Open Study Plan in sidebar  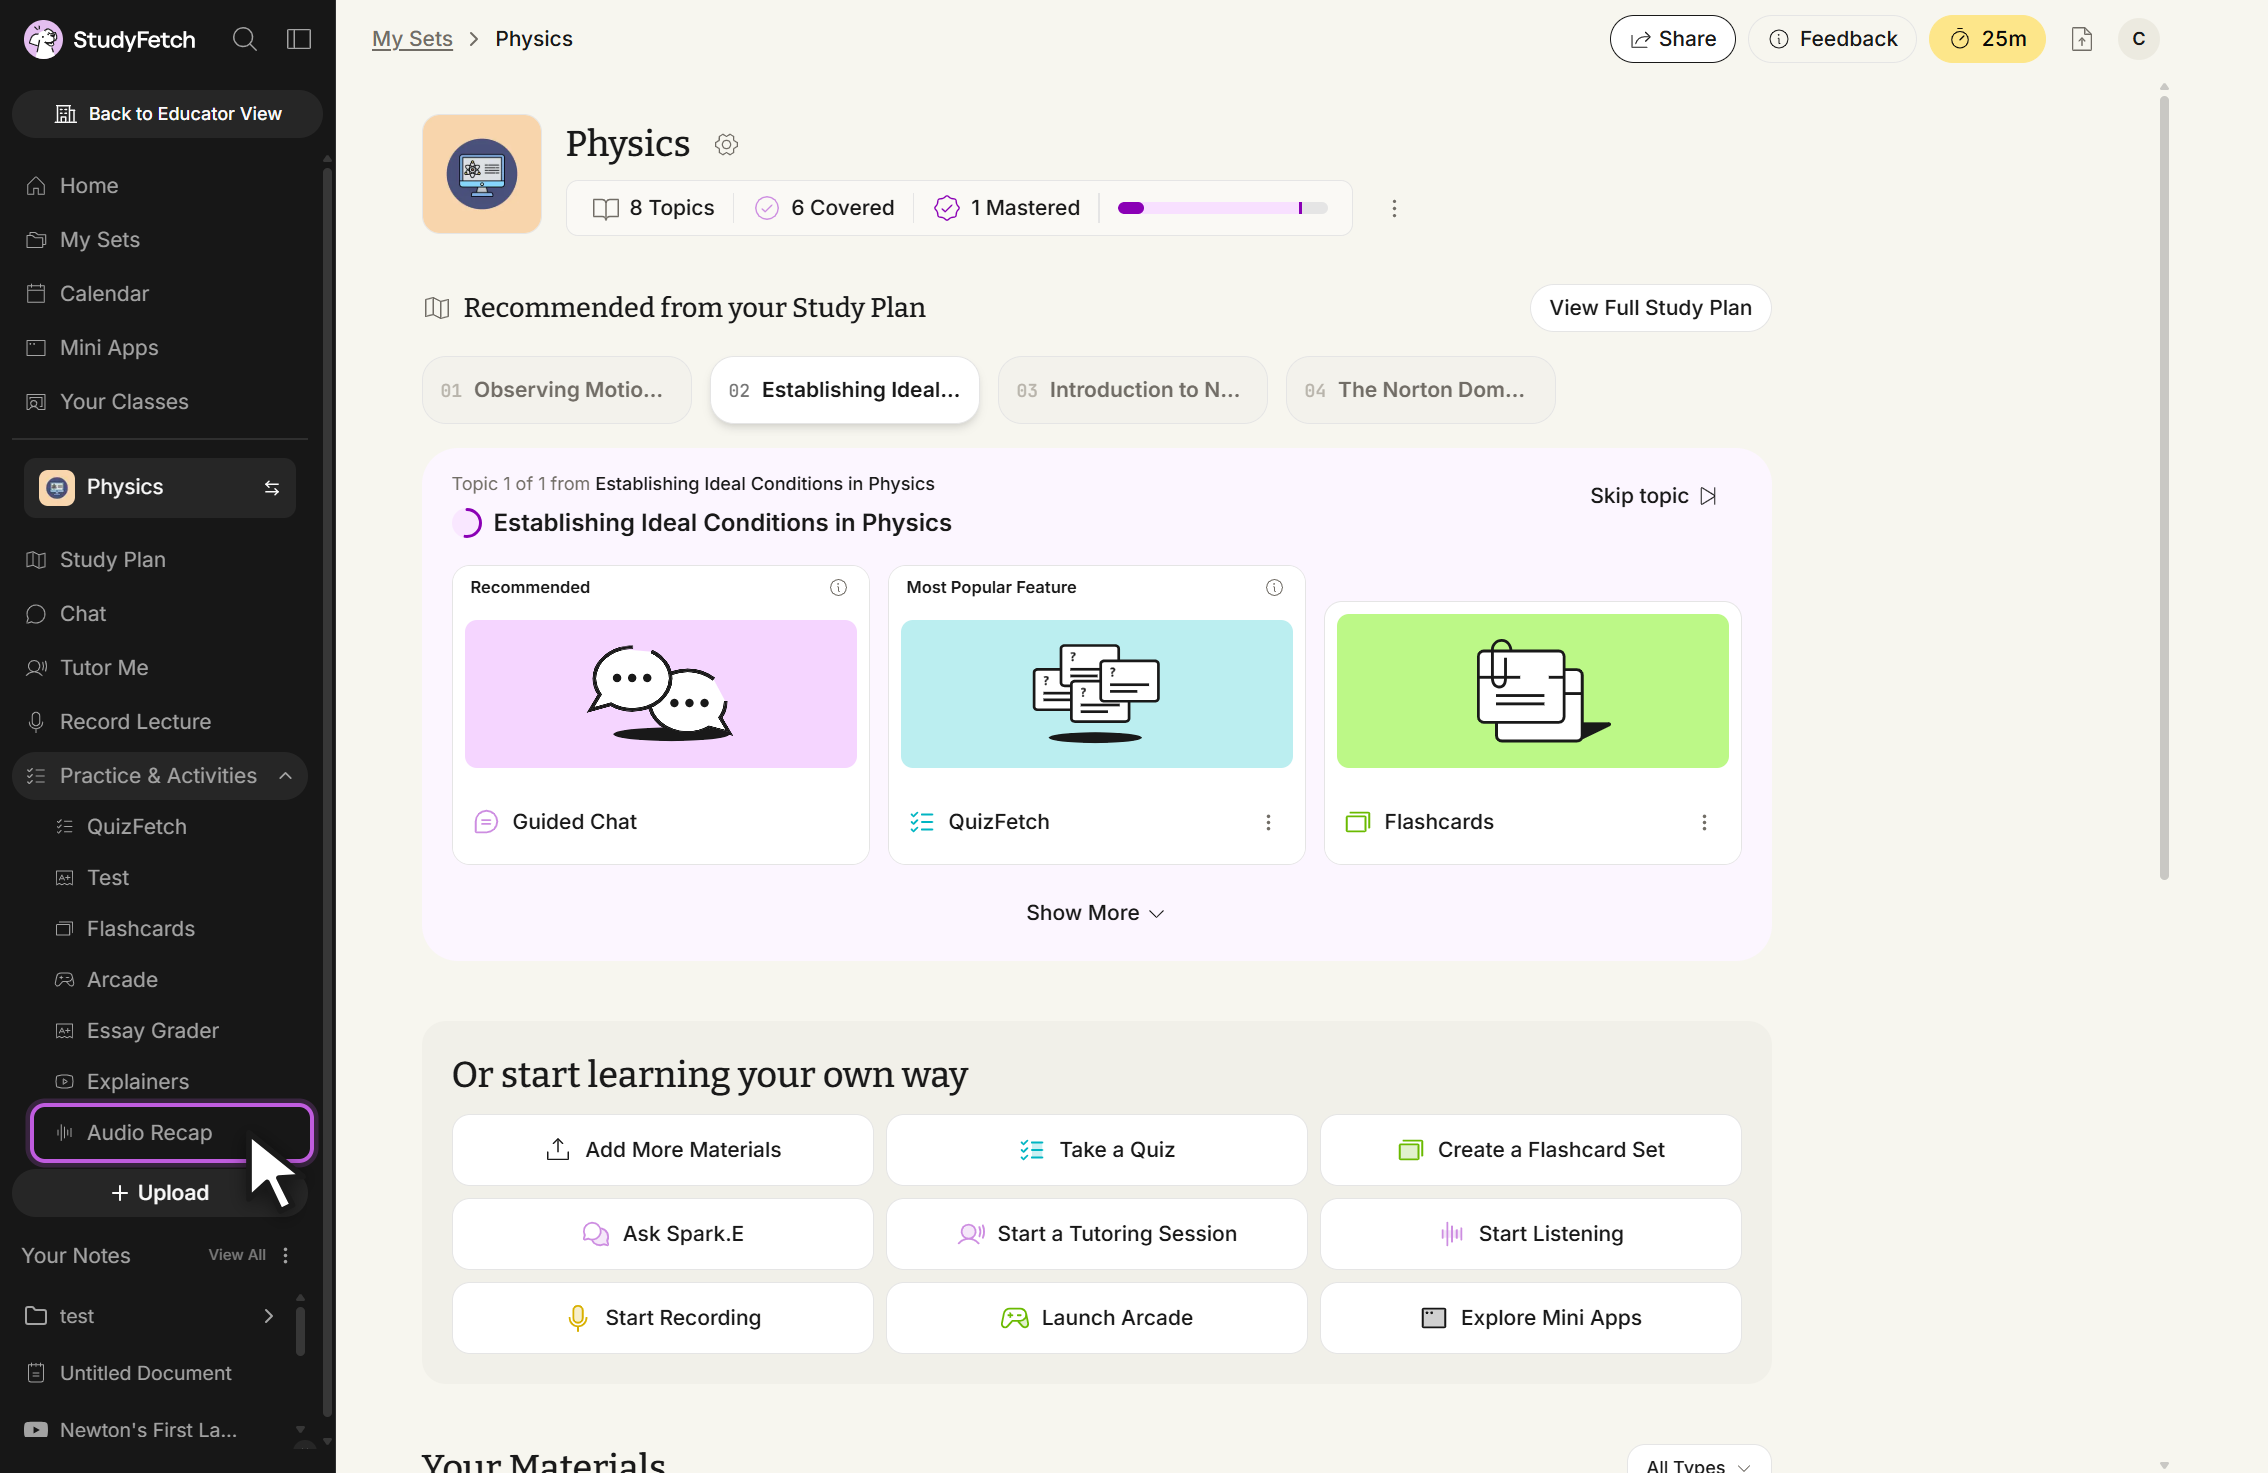(x=160, y=560)
